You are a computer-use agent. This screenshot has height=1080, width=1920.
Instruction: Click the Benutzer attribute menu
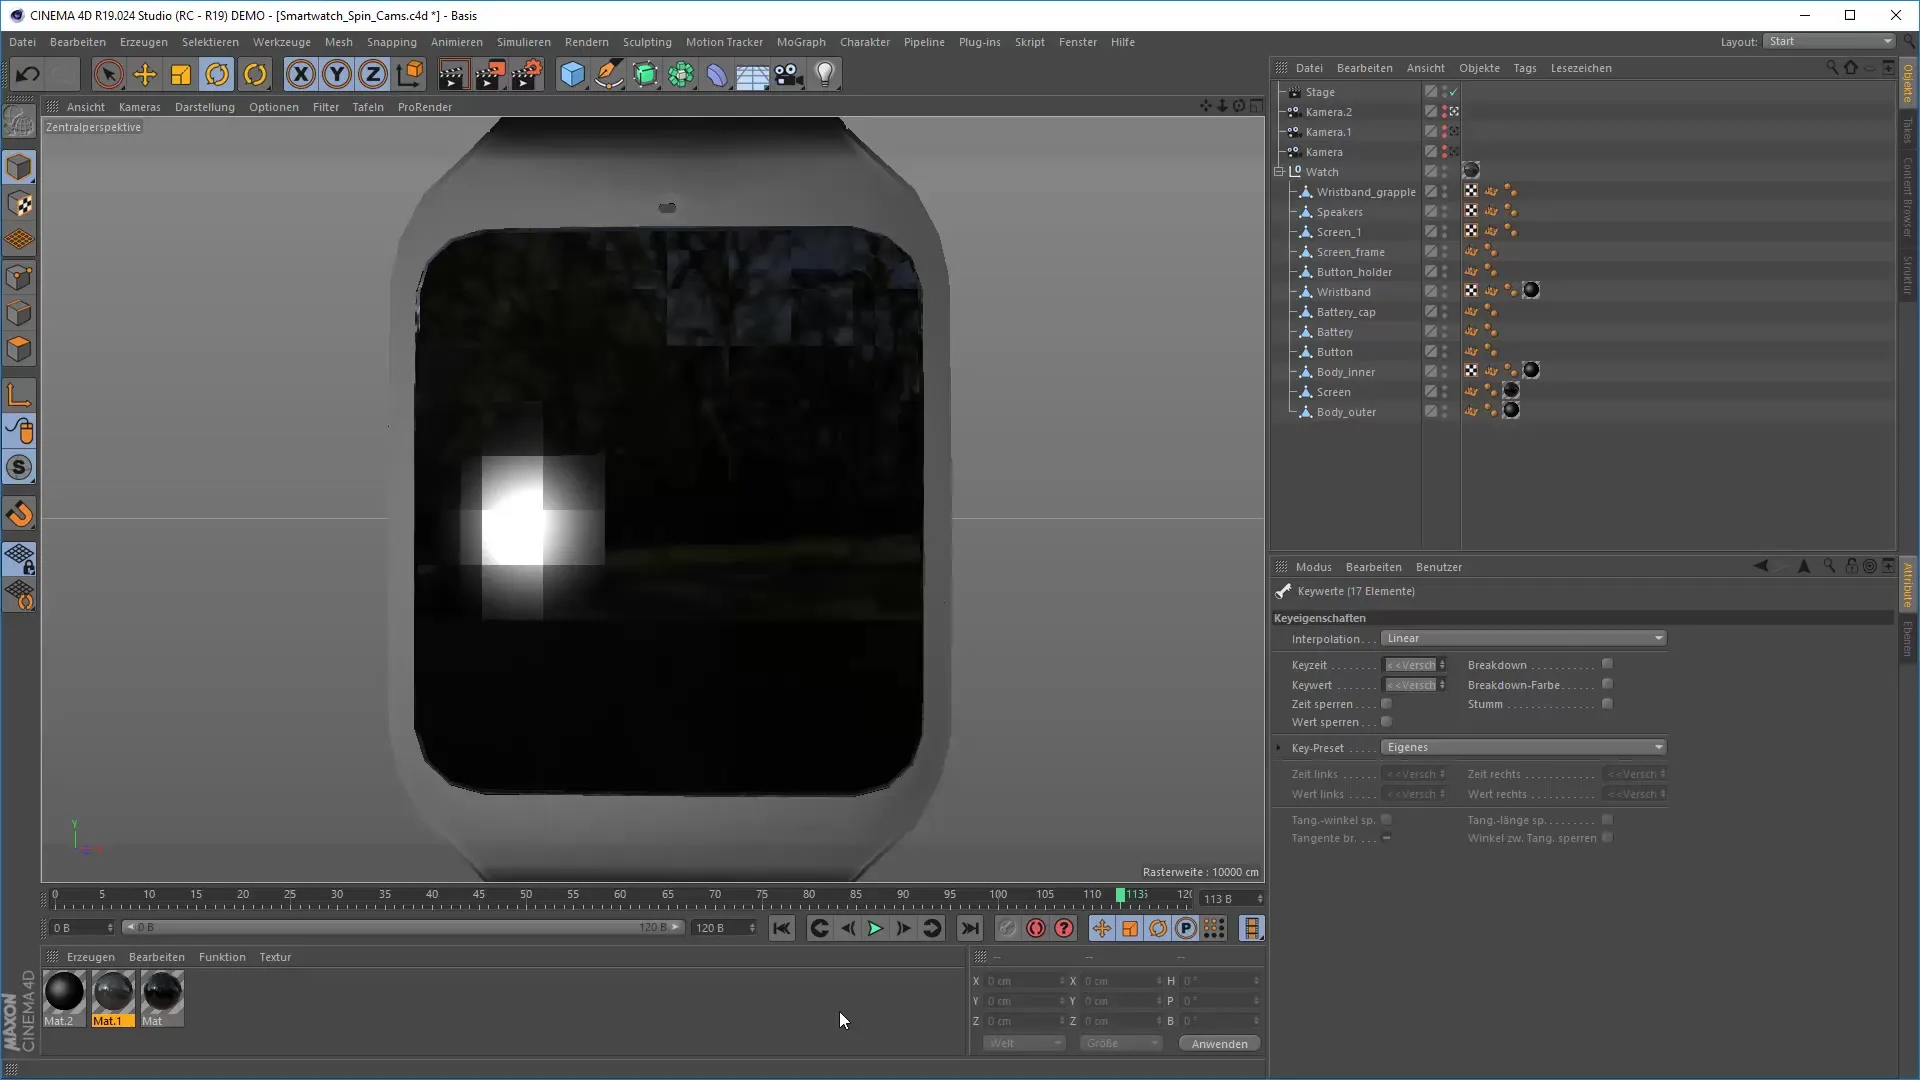point(1438,567)
